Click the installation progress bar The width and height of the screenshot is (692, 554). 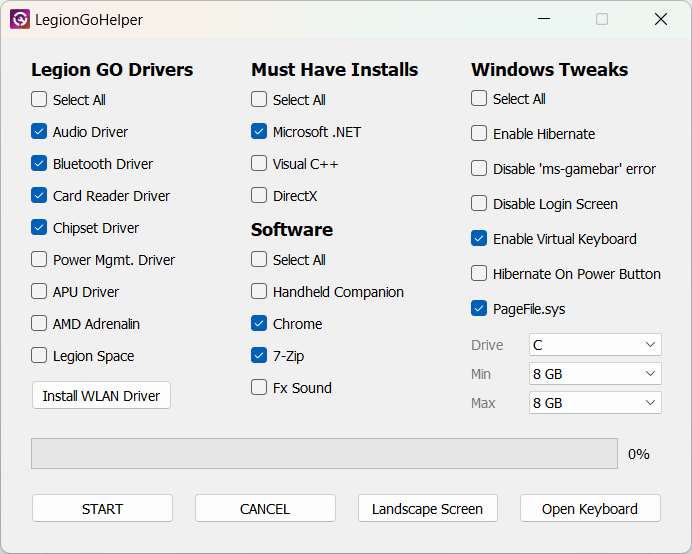[324, 453]
